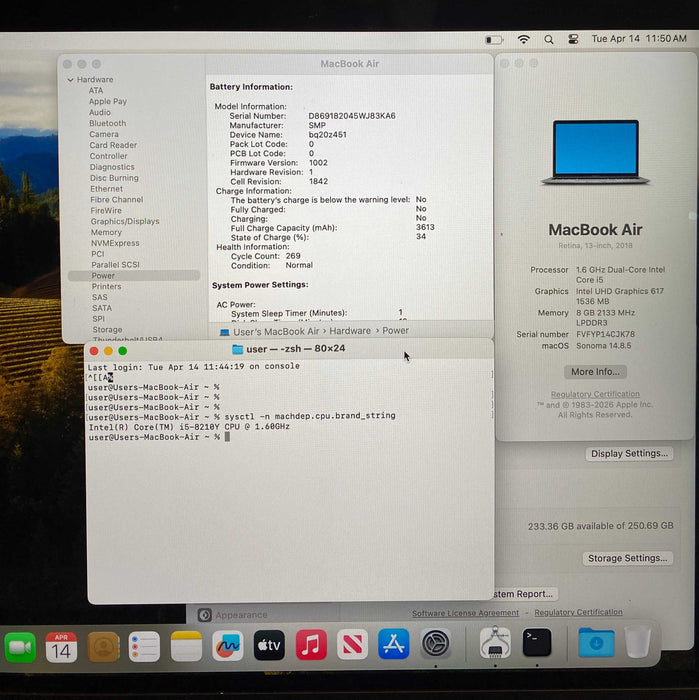Image resolution: width=699 pixels, height=700 pixels.
Task: Open Regulatory Certification link in About window
Action: pos(595,394)
